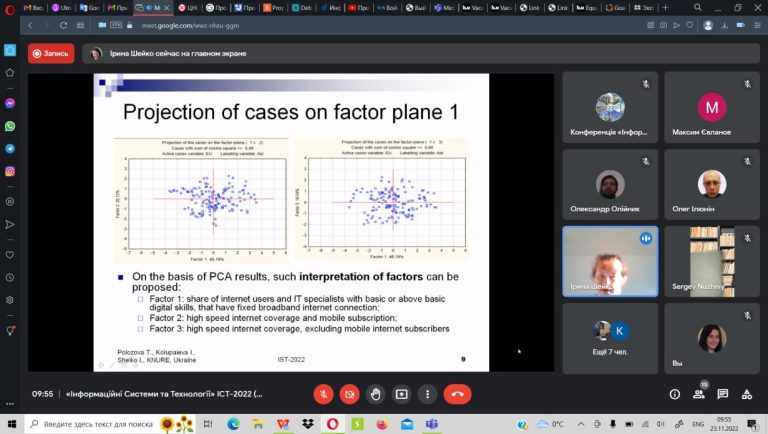Select the Sergey Nuzhniy participant tile
Viewport: 768px width, 434px height.
click(712, 261)
